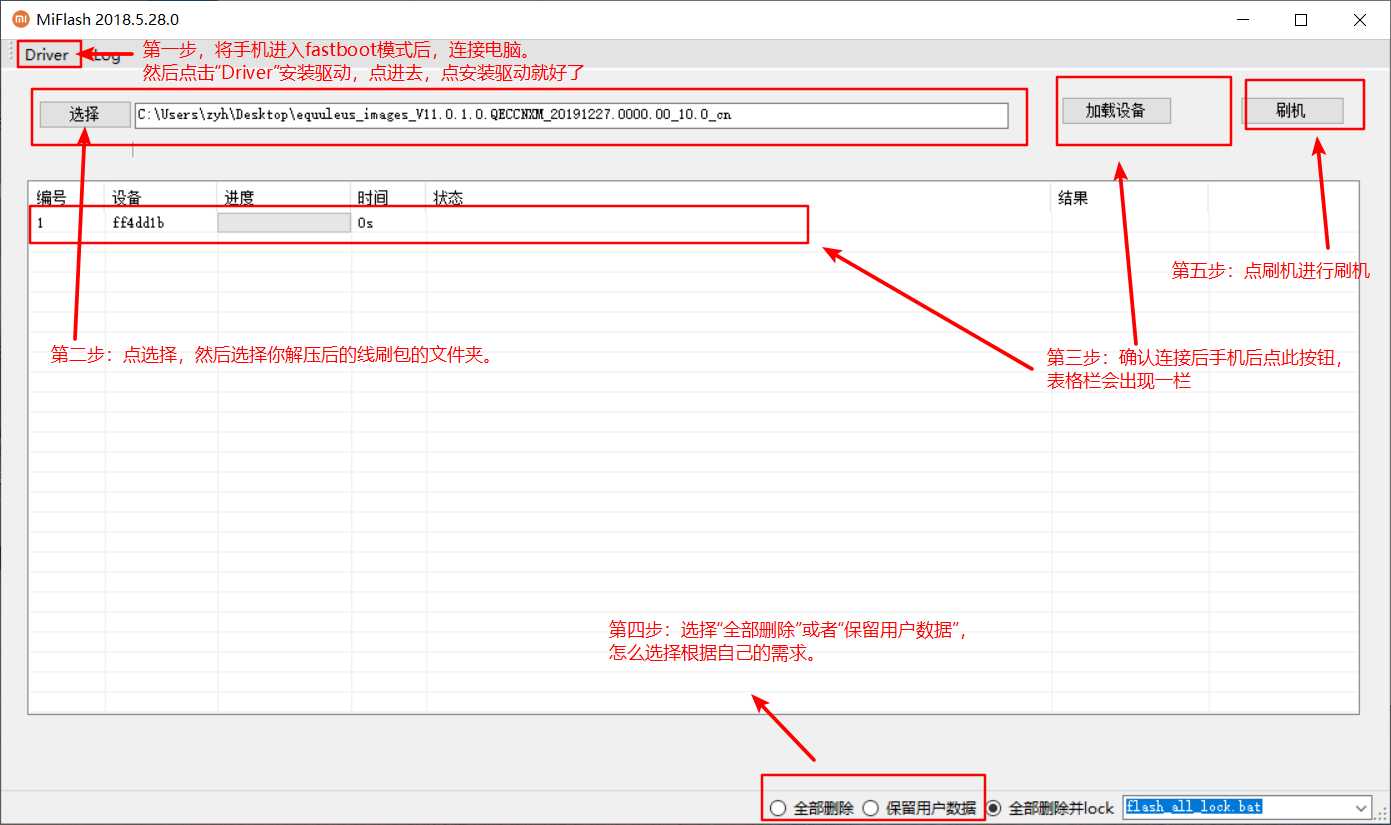Open the Log menu
Viewport: 1391px width, 825px height.
click(108, 55)
